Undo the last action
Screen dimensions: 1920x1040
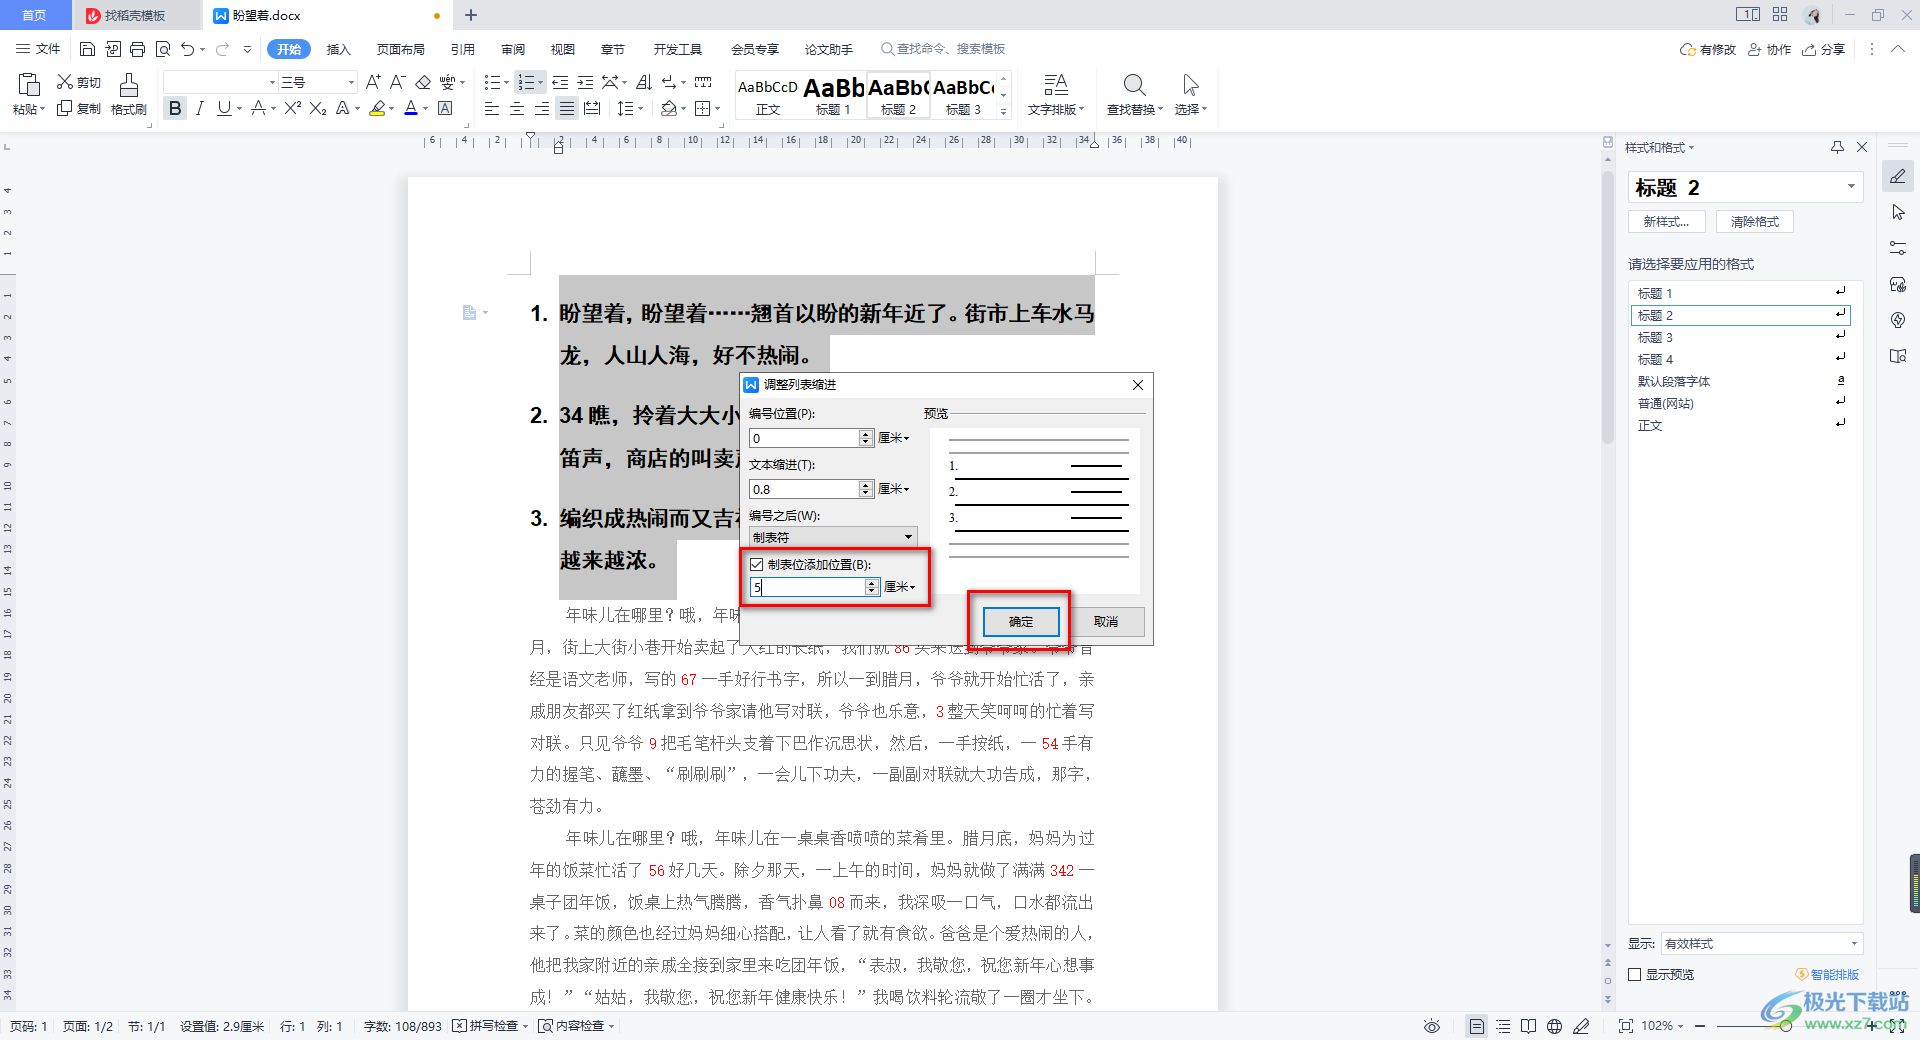(x=188, y=49)
